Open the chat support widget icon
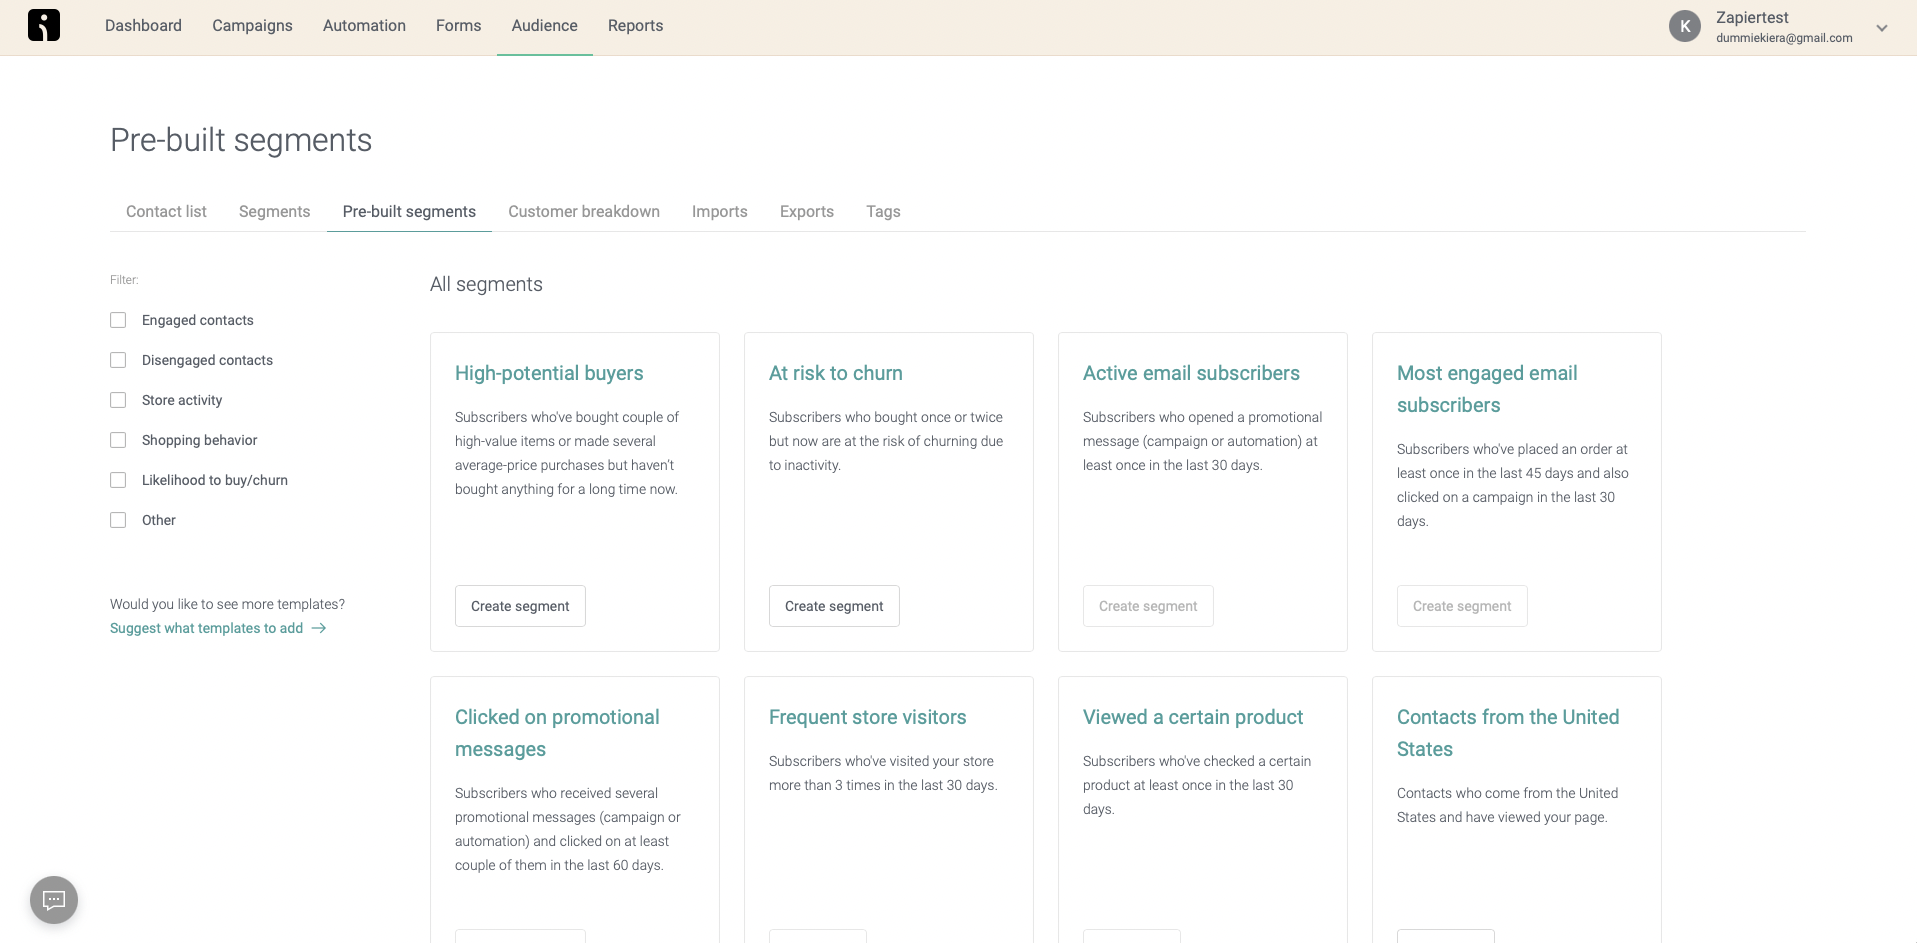Image resolution: width=1917 pixels, height=943 pixels. click(54, 900)
